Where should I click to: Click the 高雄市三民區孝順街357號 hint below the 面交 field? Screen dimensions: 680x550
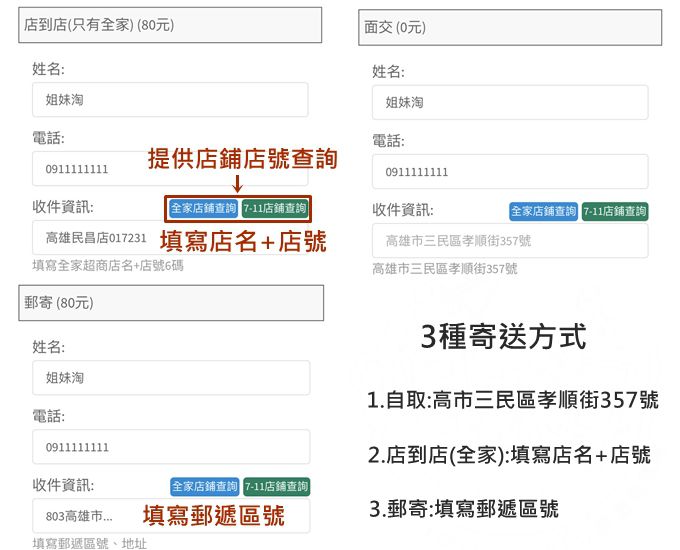(445, 269)
